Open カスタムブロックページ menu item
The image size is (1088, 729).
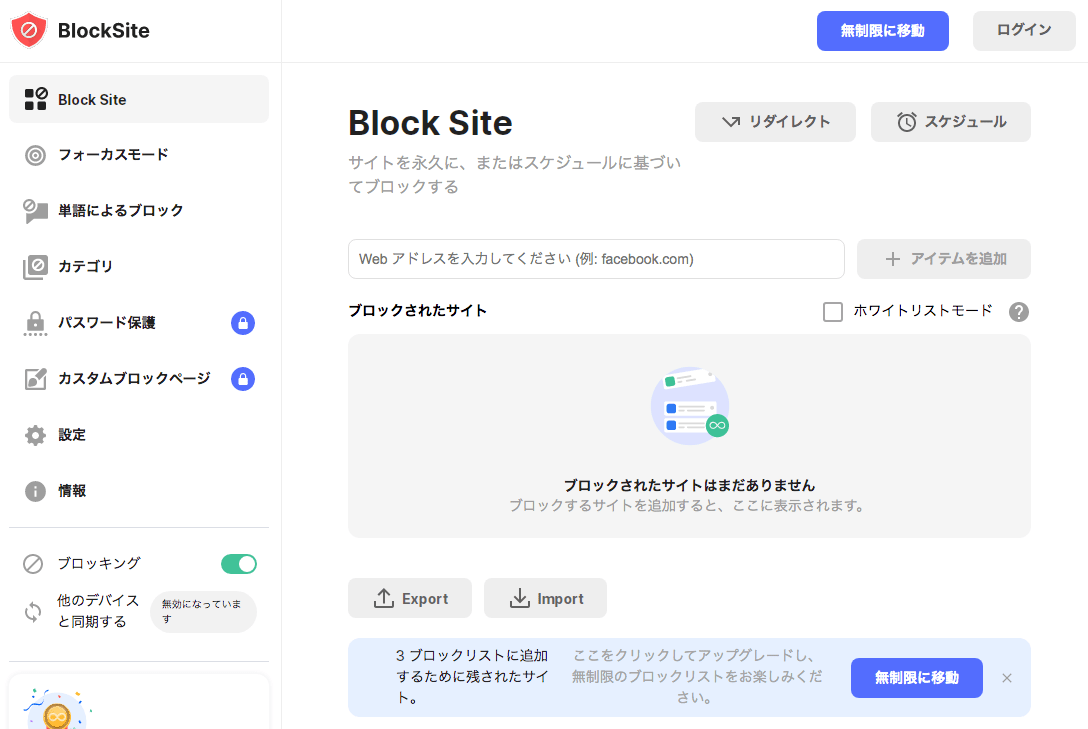coord(139,379)
